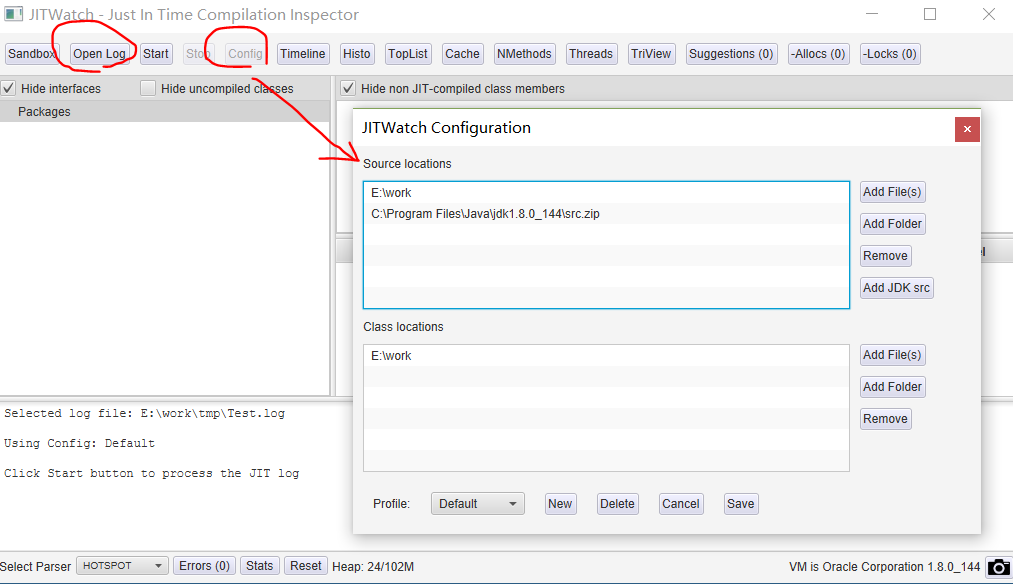Select E:\work in Source locations list
Image resolution: width=1013 pixels, height=584 pixels.
(606, 193)
